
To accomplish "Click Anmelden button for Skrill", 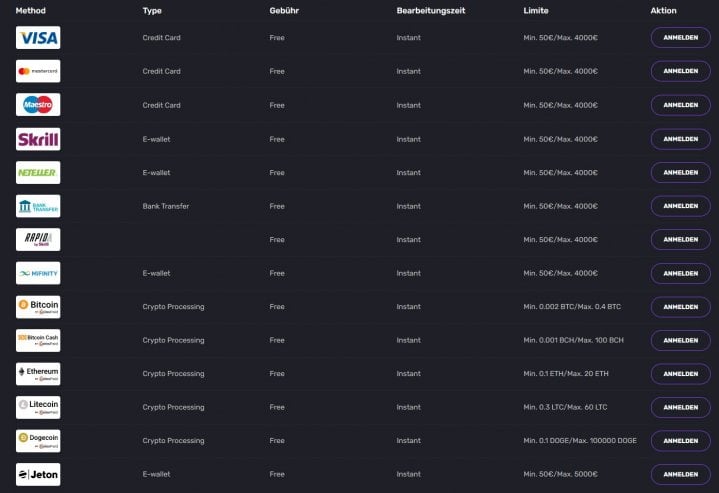I will click(680, 139).
